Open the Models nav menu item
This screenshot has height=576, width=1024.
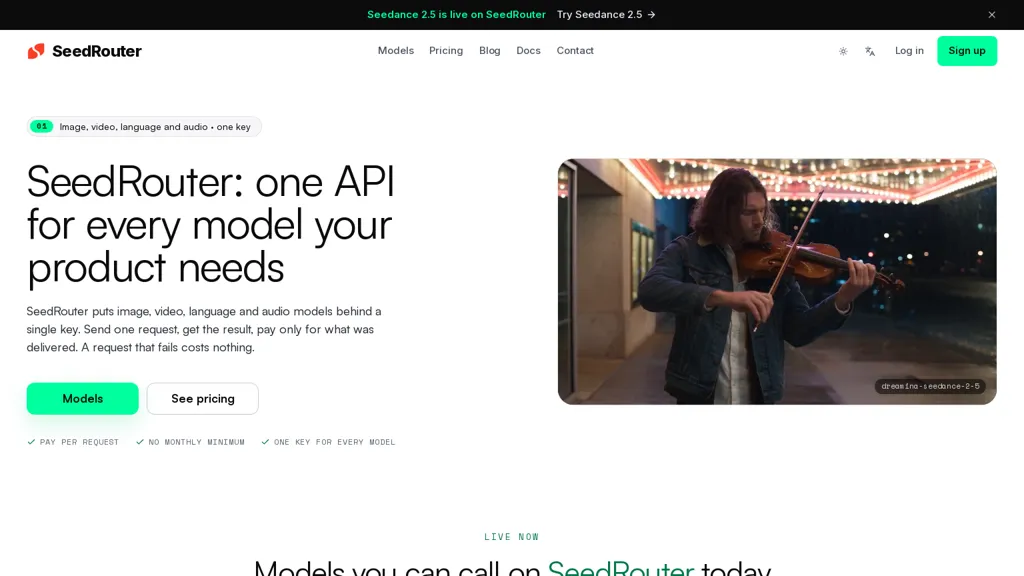pos(396,50)
